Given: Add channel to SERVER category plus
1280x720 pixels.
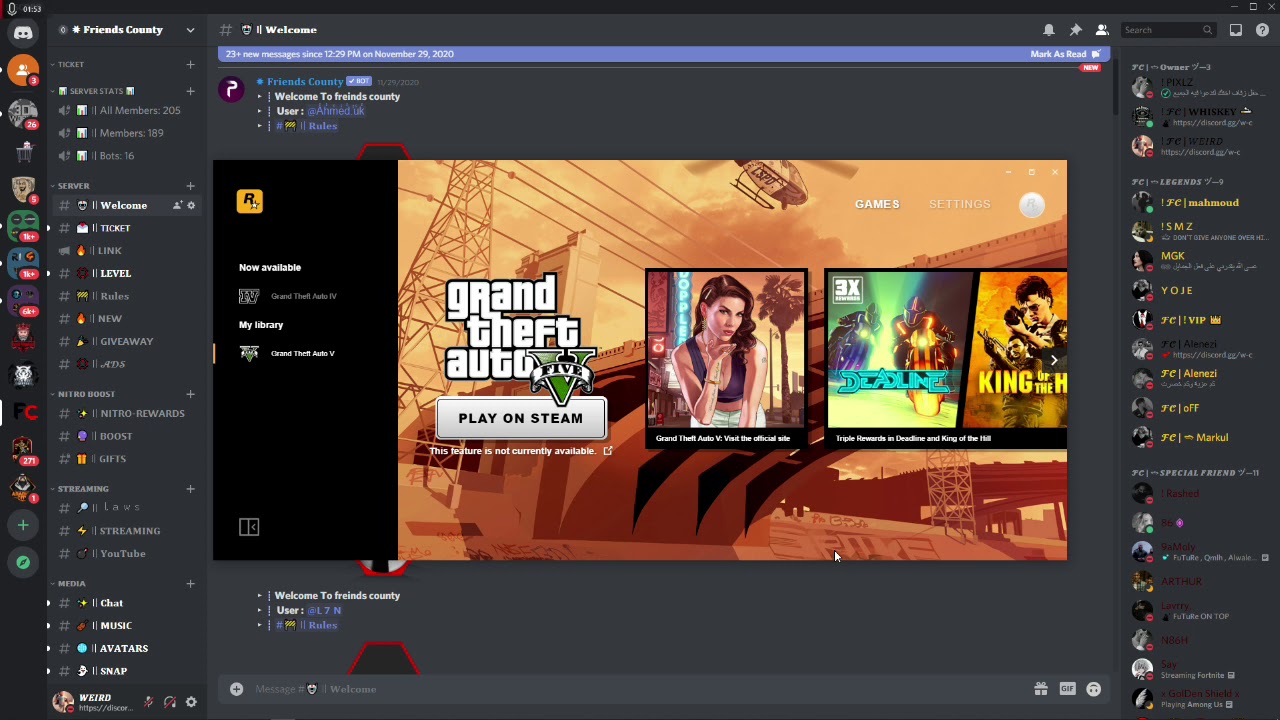Looking at the screenshot, I should click(190, 186).
